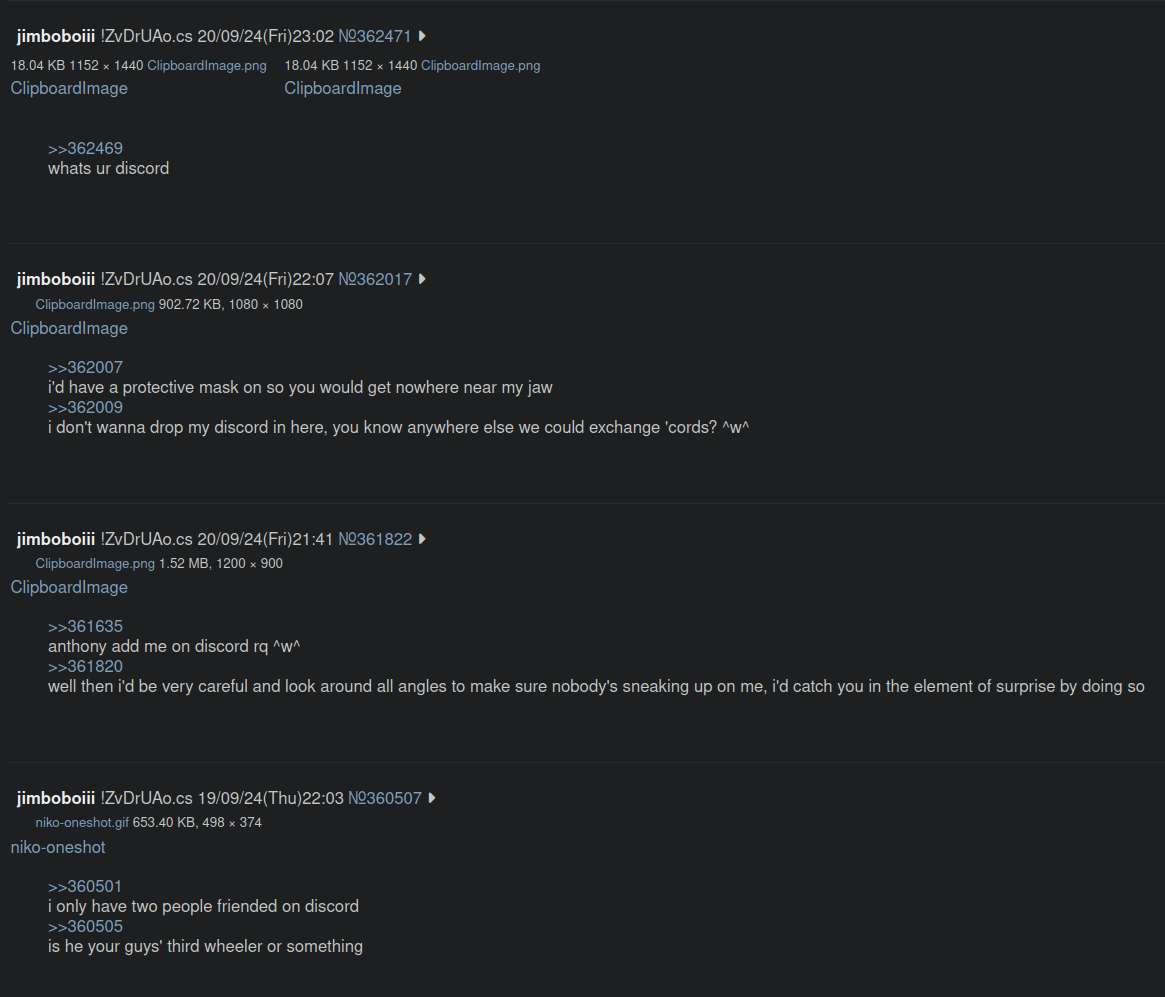Follow quote link >>361820
1165x997 pixels.
point(85,666)
